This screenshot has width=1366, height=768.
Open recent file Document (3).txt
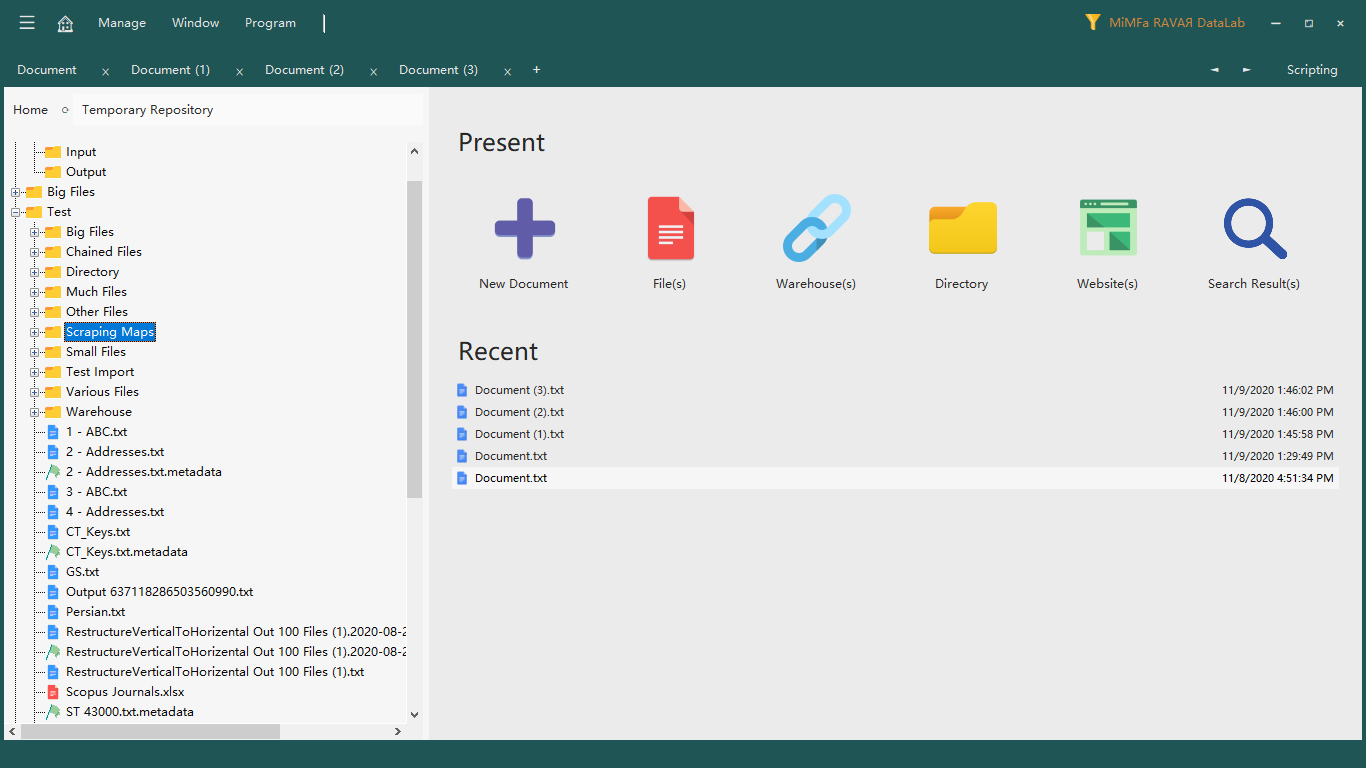coord(519,390)
